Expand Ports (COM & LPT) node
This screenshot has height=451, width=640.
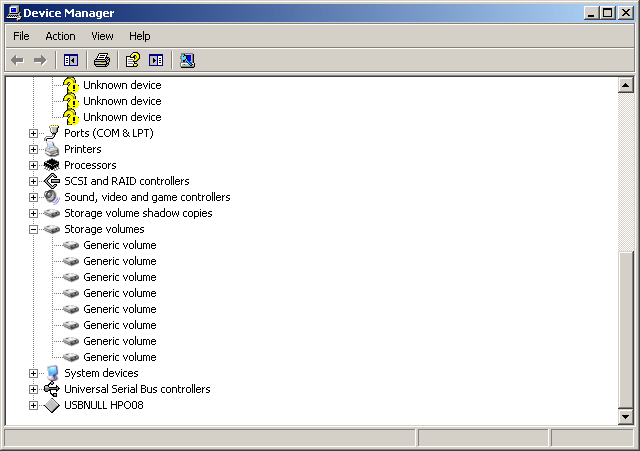click(33, 133)
